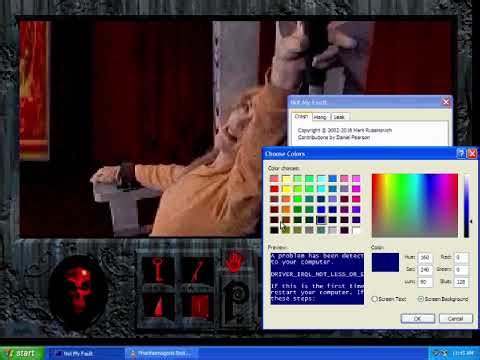Confirm colors with the OK button

click(x=417, y=319)
